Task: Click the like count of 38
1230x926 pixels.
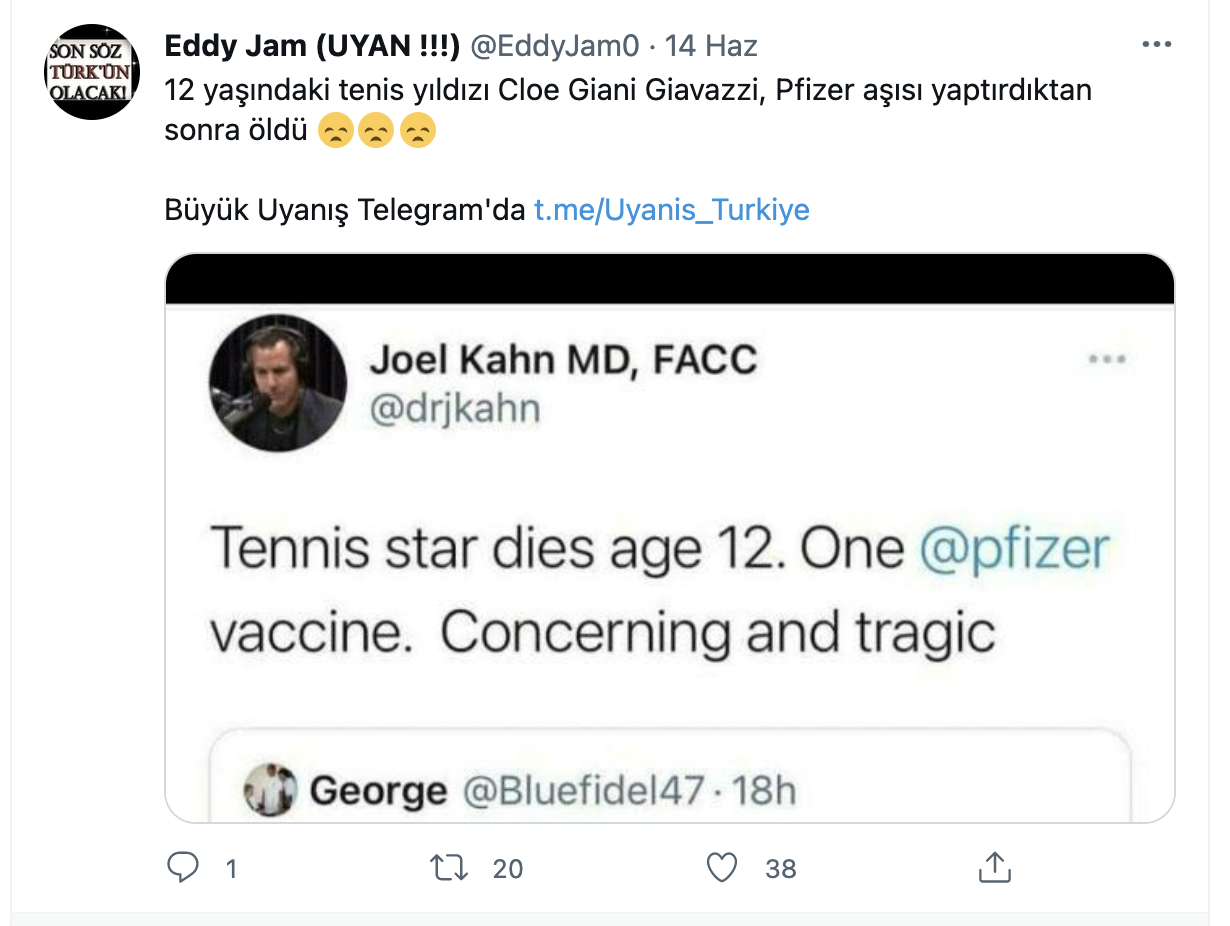Action: pos(781,869)
